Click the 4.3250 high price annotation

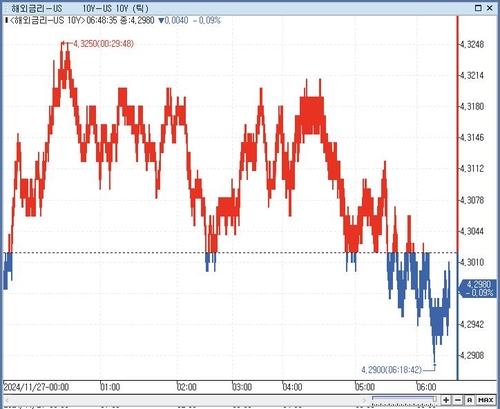point(103,44)
